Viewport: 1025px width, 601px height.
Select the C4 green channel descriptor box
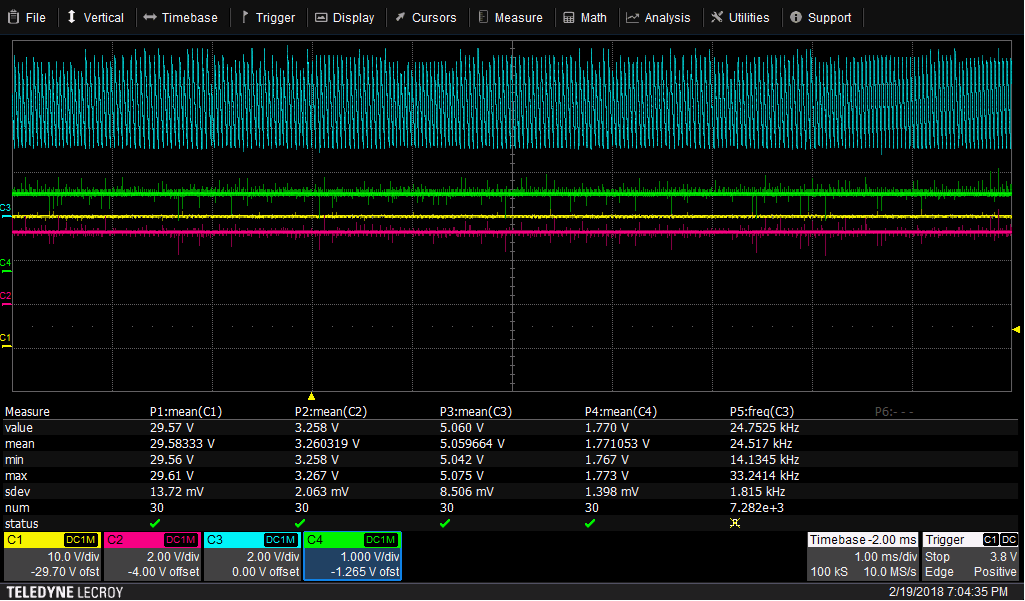(352, 556)
